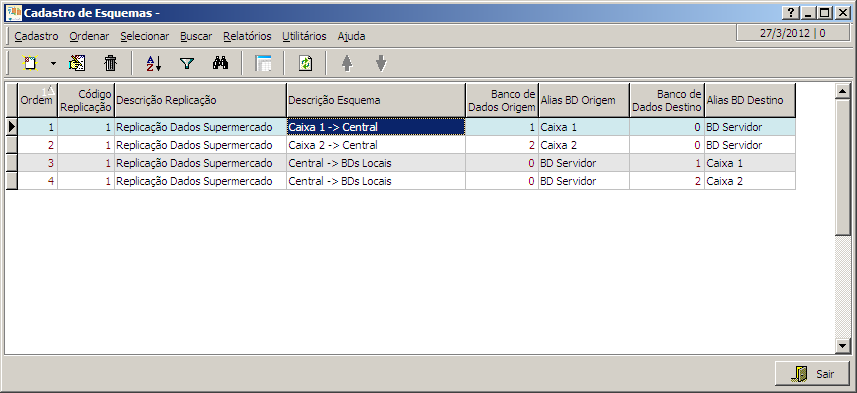Open the Buscar menu
Screen dimensions: 857x393
196,36
